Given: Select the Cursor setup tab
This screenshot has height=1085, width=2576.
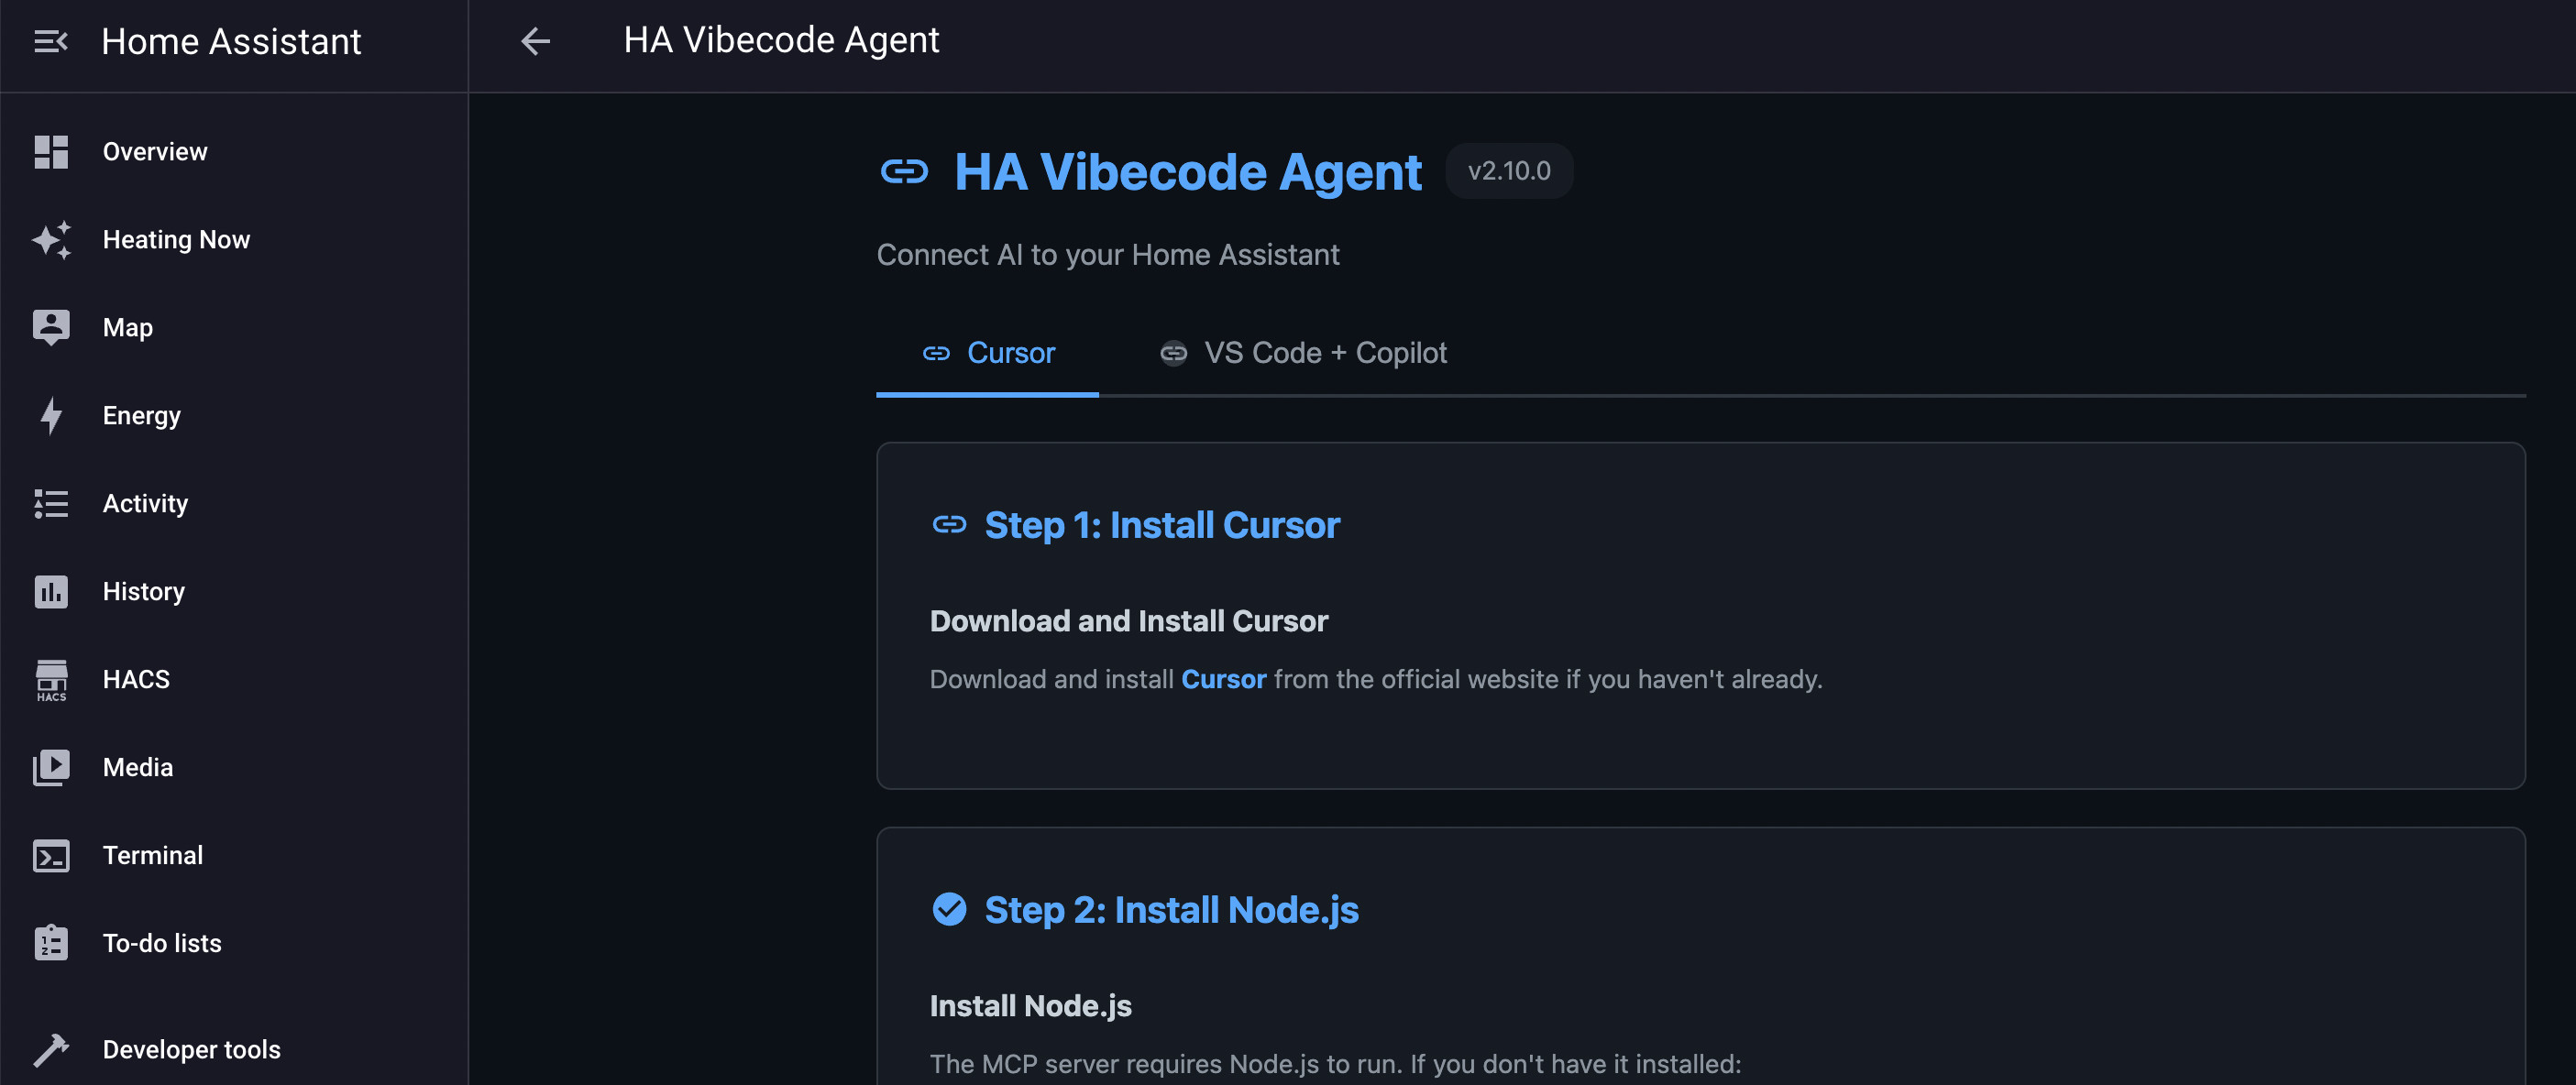Looking at the screenshot, I should pos(1010,352).
